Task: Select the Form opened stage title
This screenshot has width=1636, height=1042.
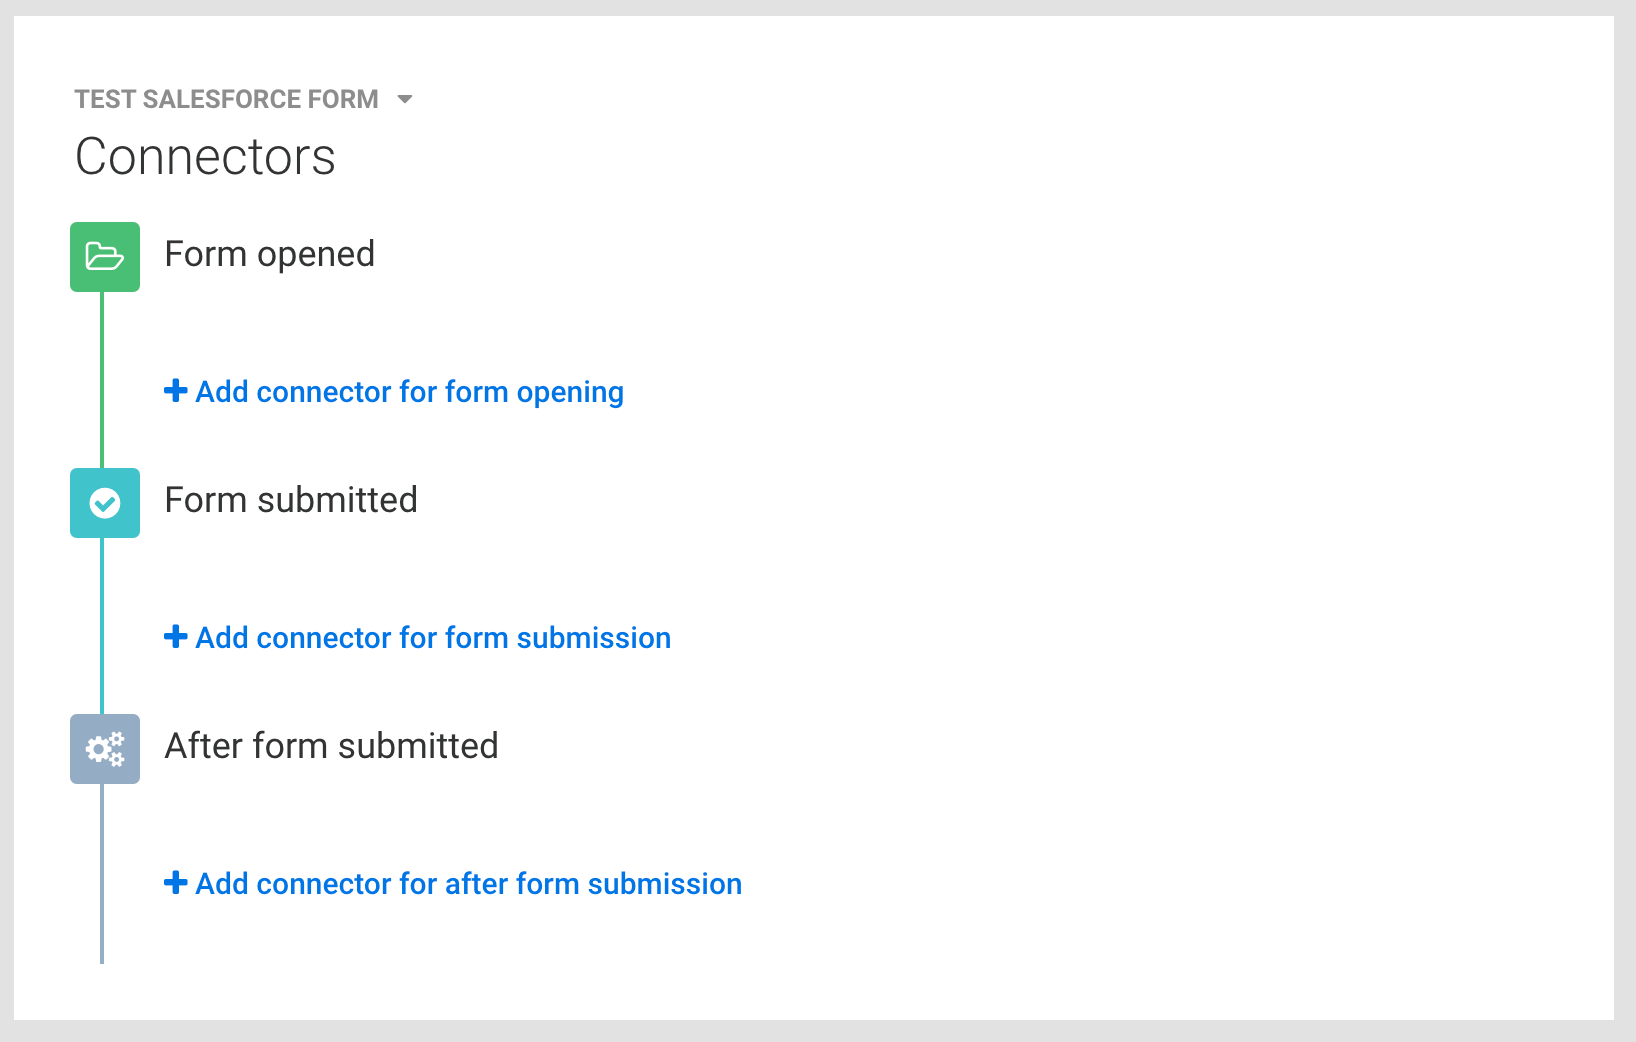Action: (x=269, y=254)
